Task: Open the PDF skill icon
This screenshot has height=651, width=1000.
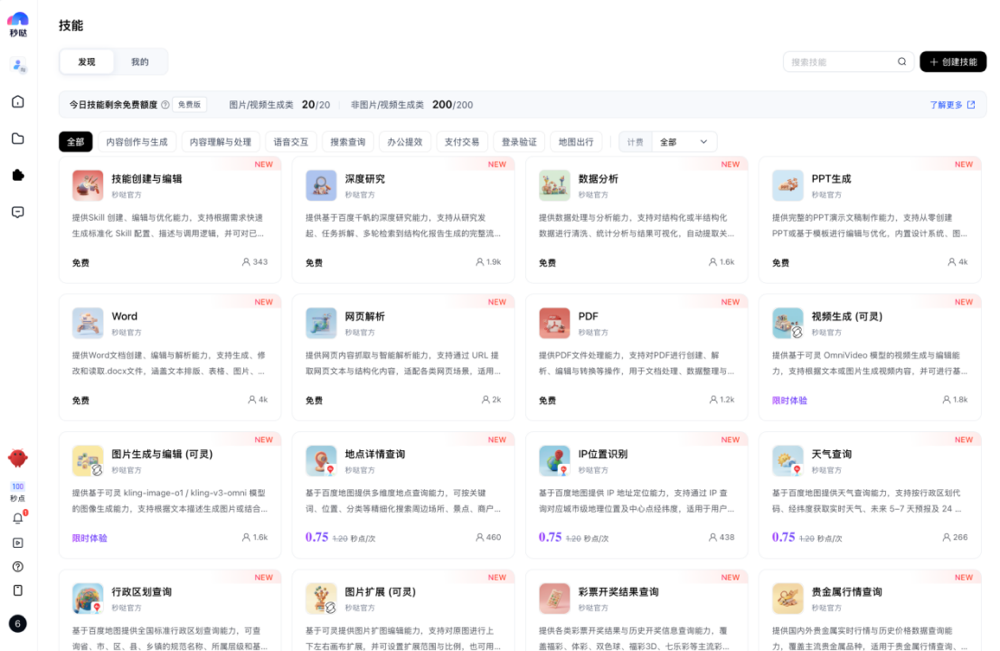Action: pyautogui.click(x=555, y=323)
